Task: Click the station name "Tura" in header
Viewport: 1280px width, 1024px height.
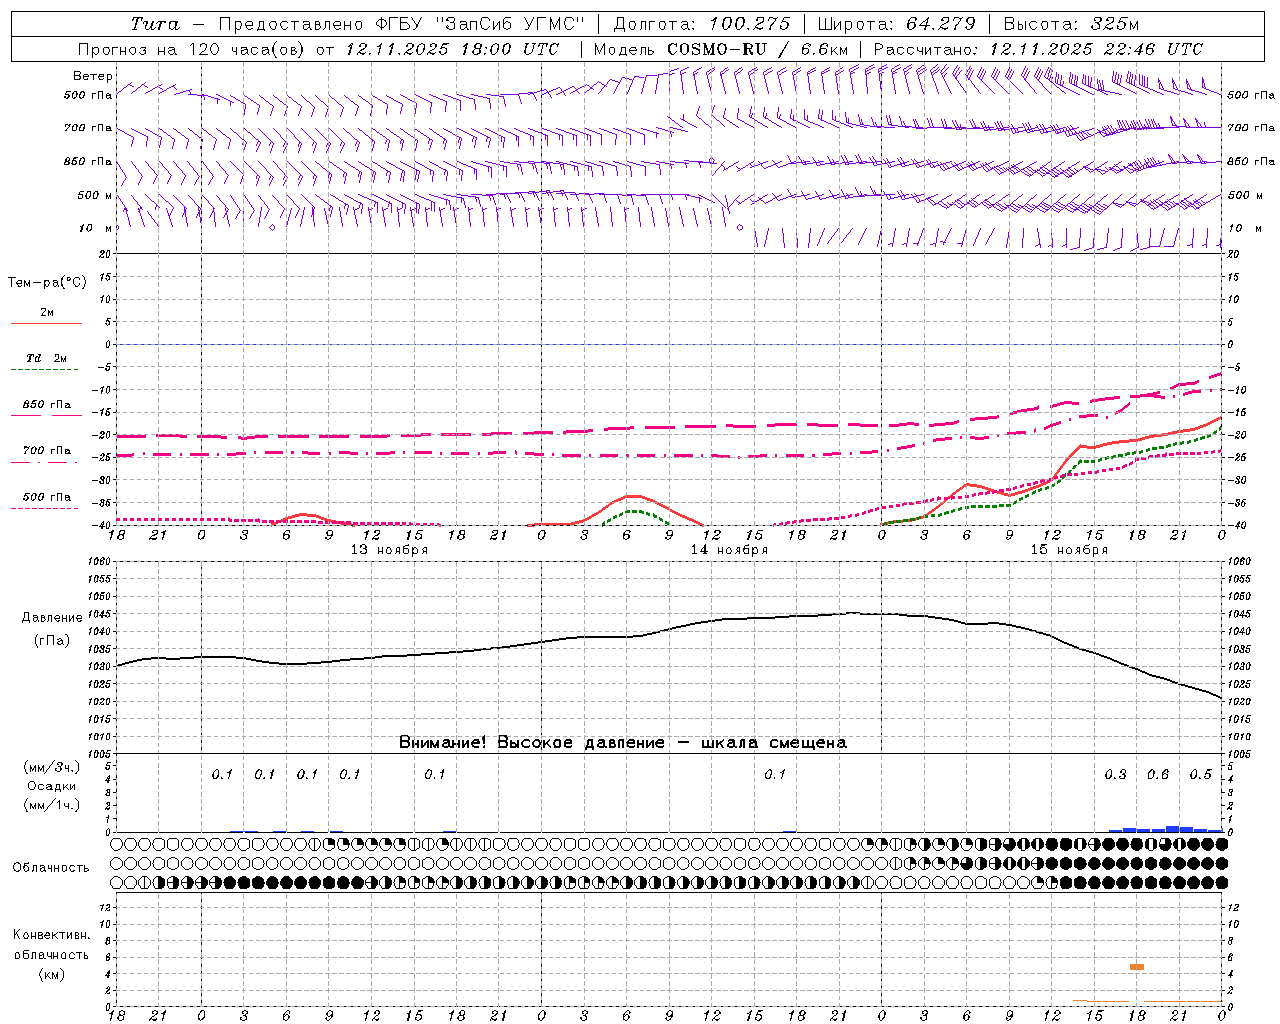Action: [x=155, y=24]
